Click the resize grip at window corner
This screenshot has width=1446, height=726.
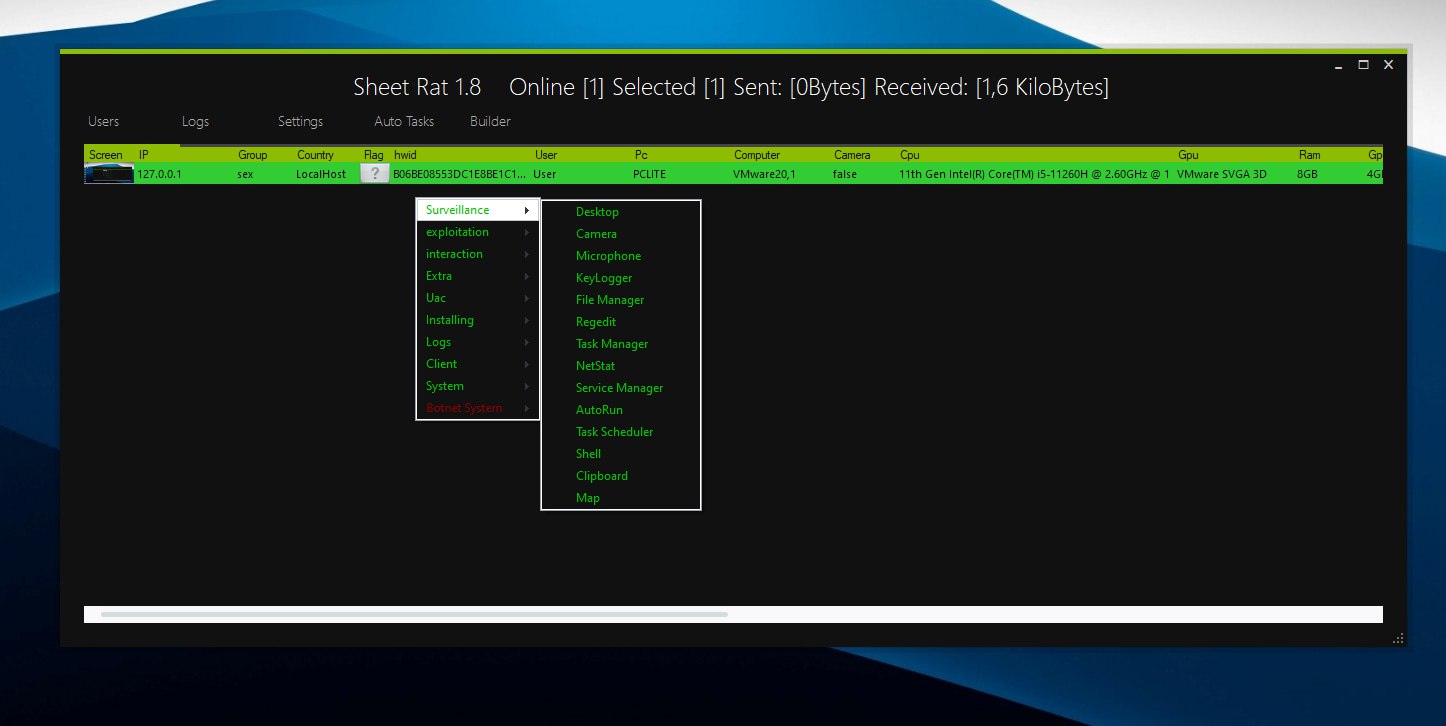tap(1397, 638)
